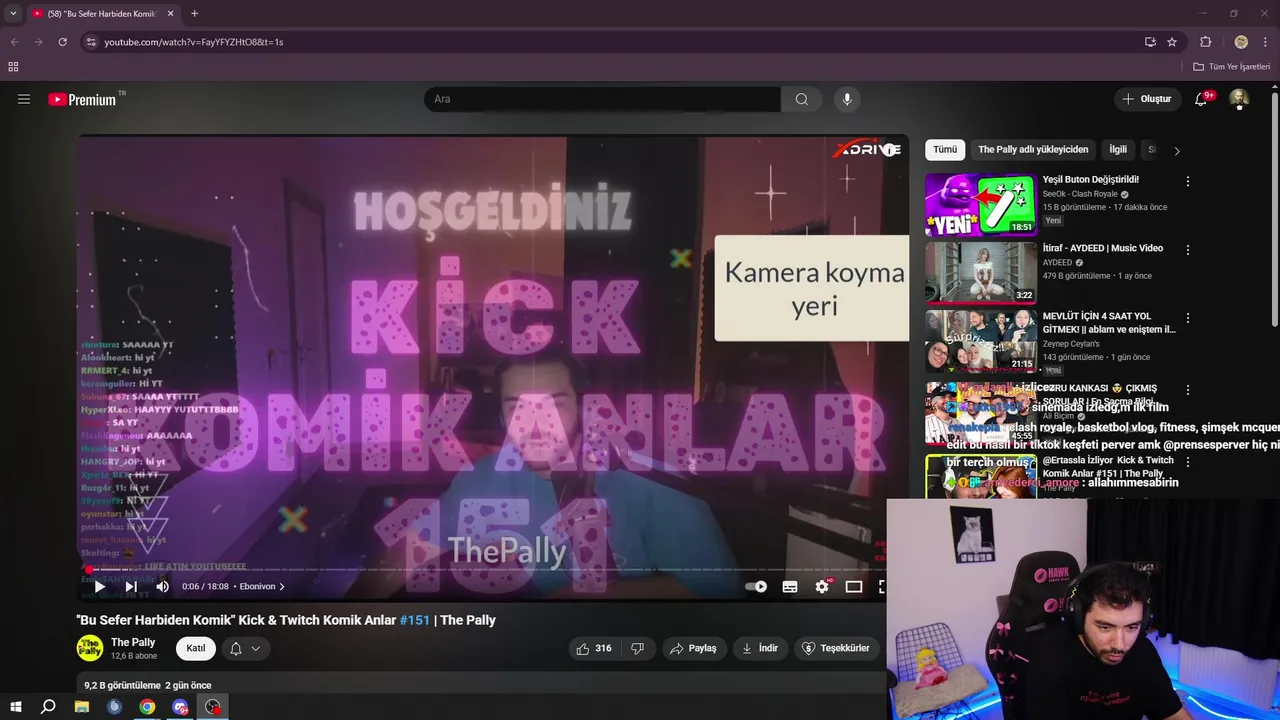Click the Oluştur create button

click(x=1147, y=99)
